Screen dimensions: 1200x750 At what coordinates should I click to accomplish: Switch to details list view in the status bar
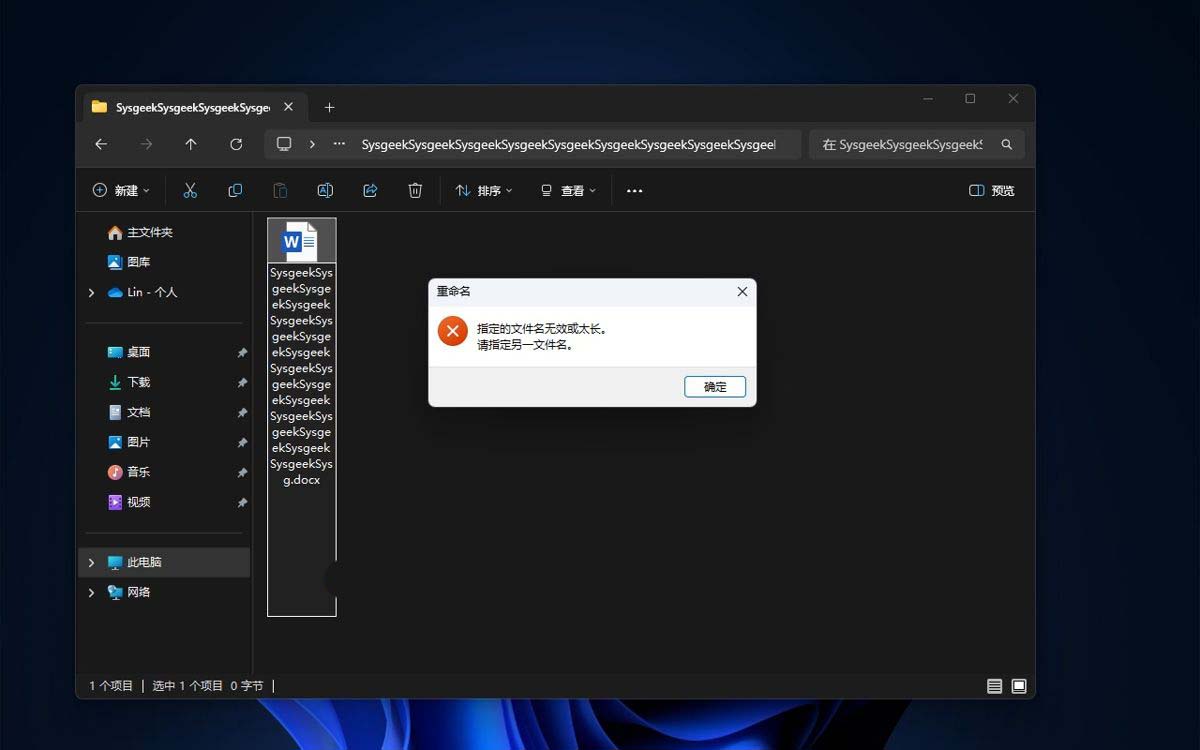point(994,686)
